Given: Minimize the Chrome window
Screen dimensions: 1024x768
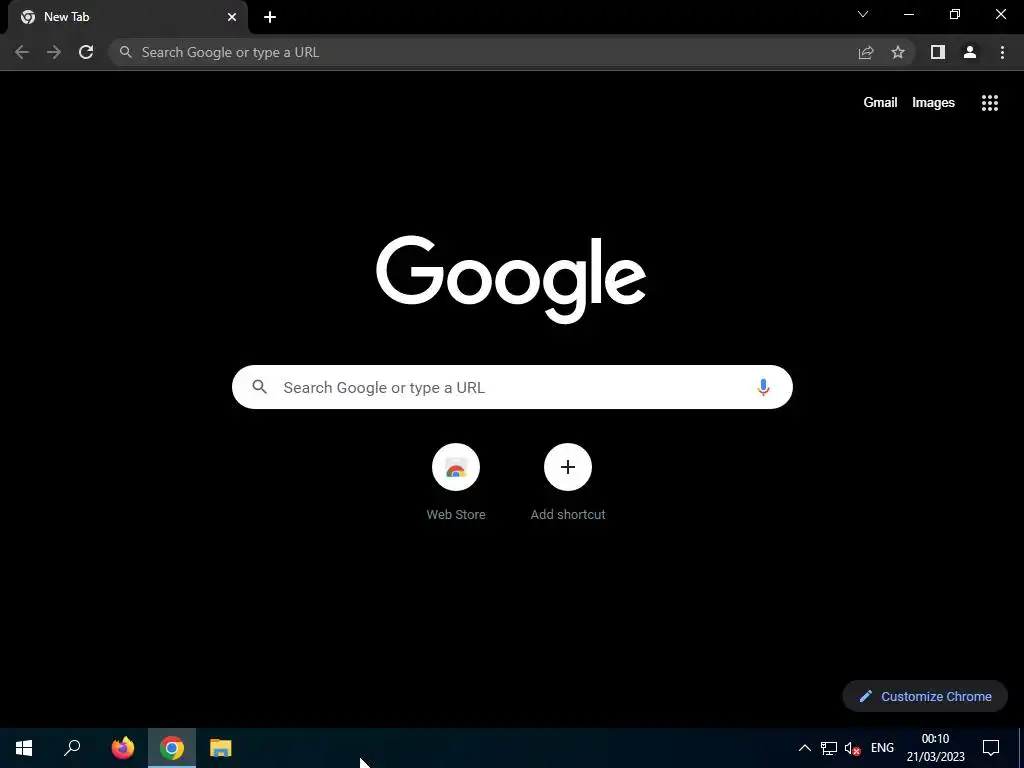Looking at the screenshot, I should [909, 14].
